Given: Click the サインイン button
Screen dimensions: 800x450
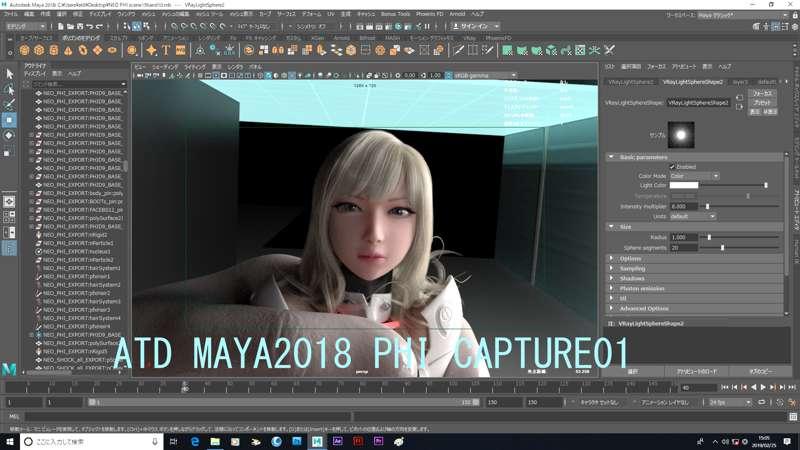Looking at the screenshot, I should click(474, 26).
